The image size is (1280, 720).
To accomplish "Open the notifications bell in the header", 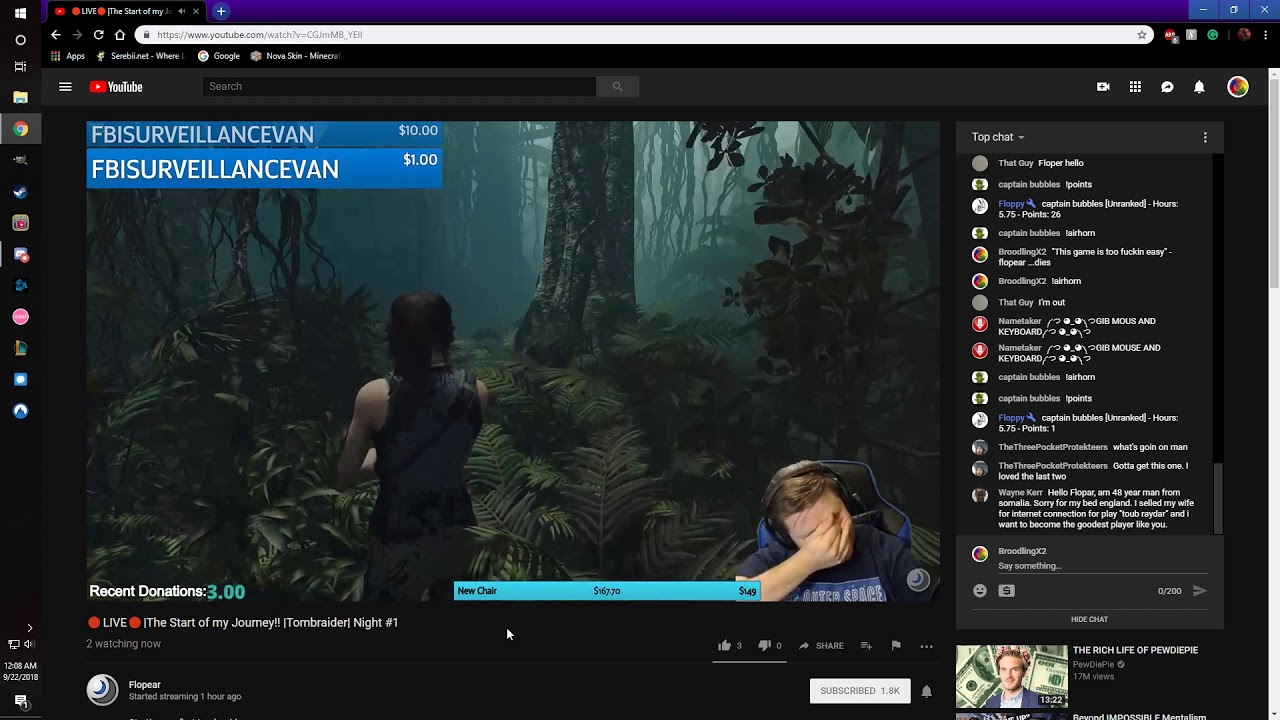I will [x=1199, y=87].
